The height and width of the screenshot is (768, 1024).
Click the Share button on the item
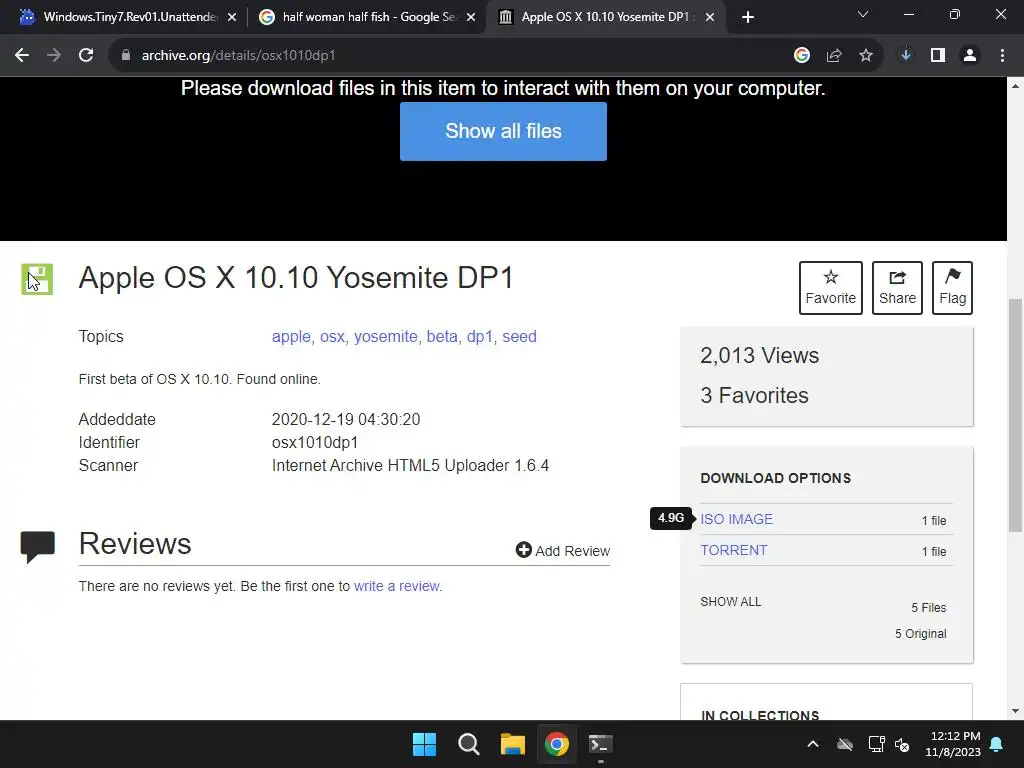tap(897, 288)
